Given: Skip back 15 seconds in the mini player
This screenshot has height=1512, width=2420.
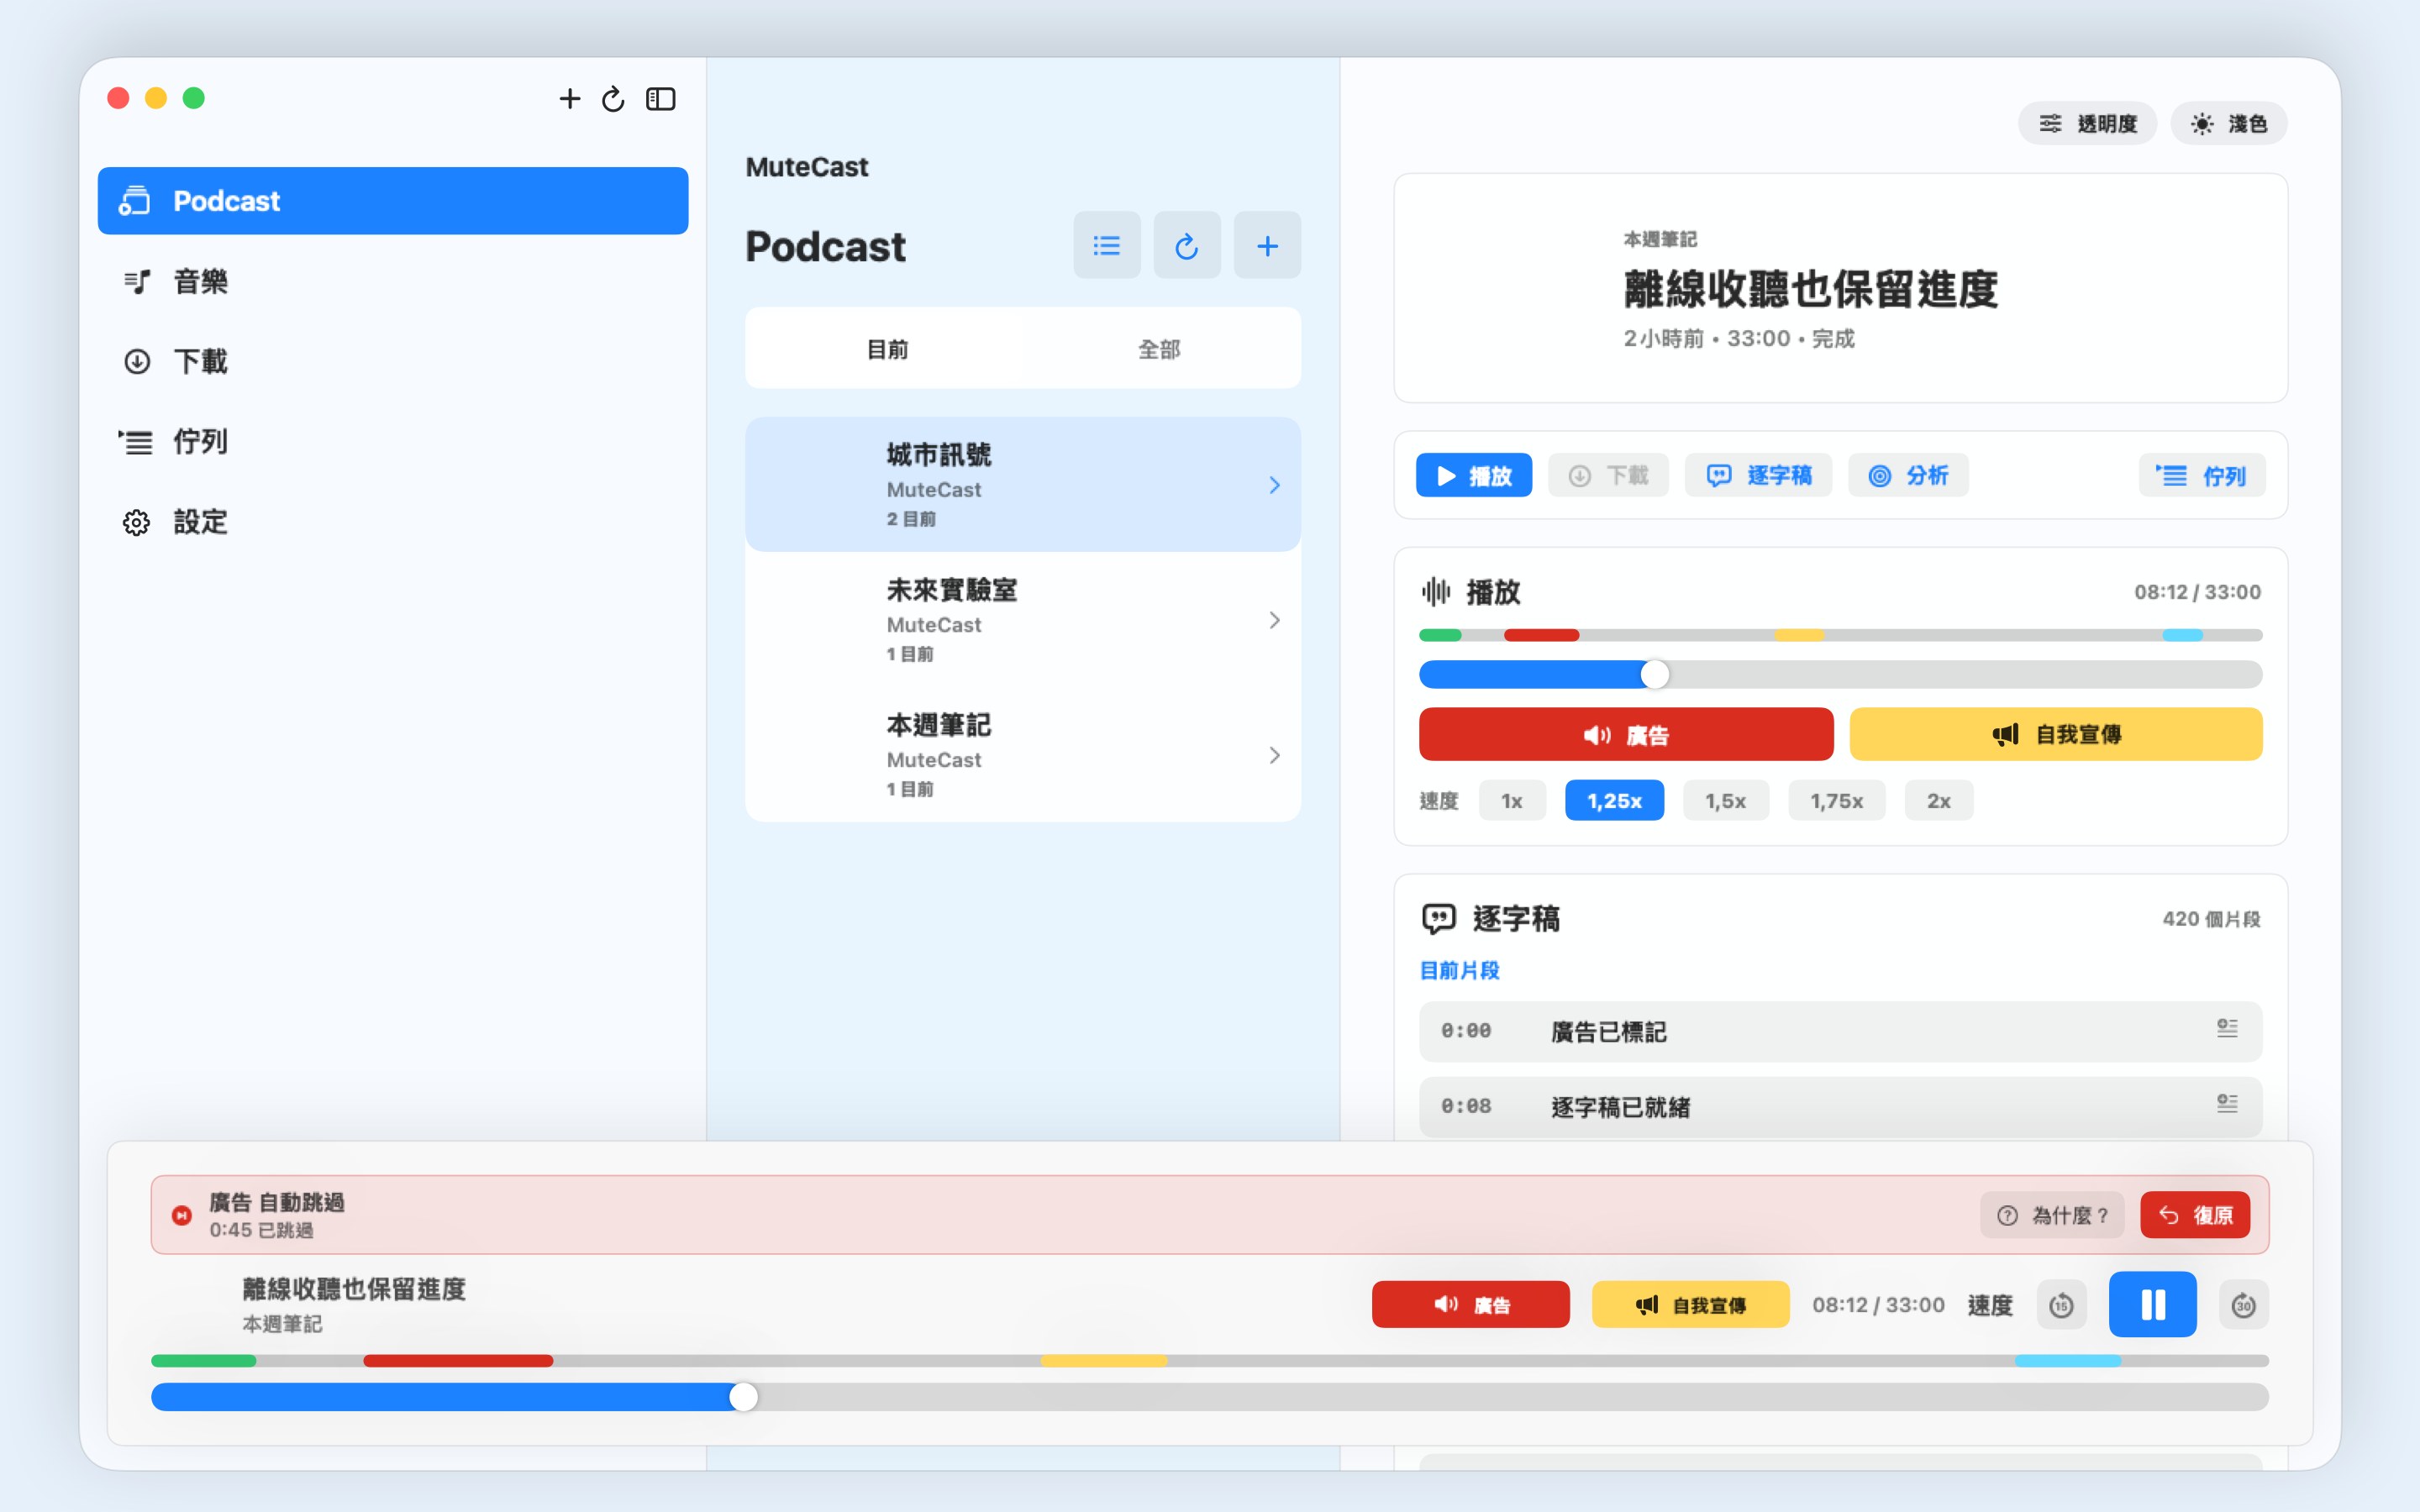Looking at the screenshot, I should point(2061,1304).
